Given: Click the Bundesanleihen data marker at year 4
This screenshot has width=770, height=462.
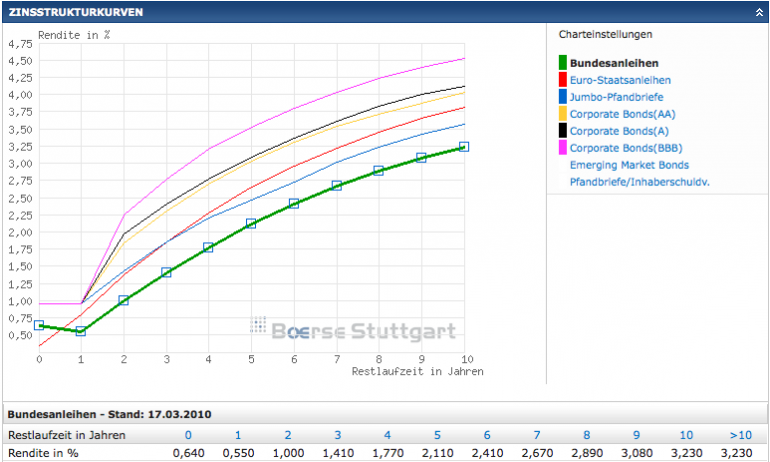Looking at the screenshot, I should tap(208, 247).
